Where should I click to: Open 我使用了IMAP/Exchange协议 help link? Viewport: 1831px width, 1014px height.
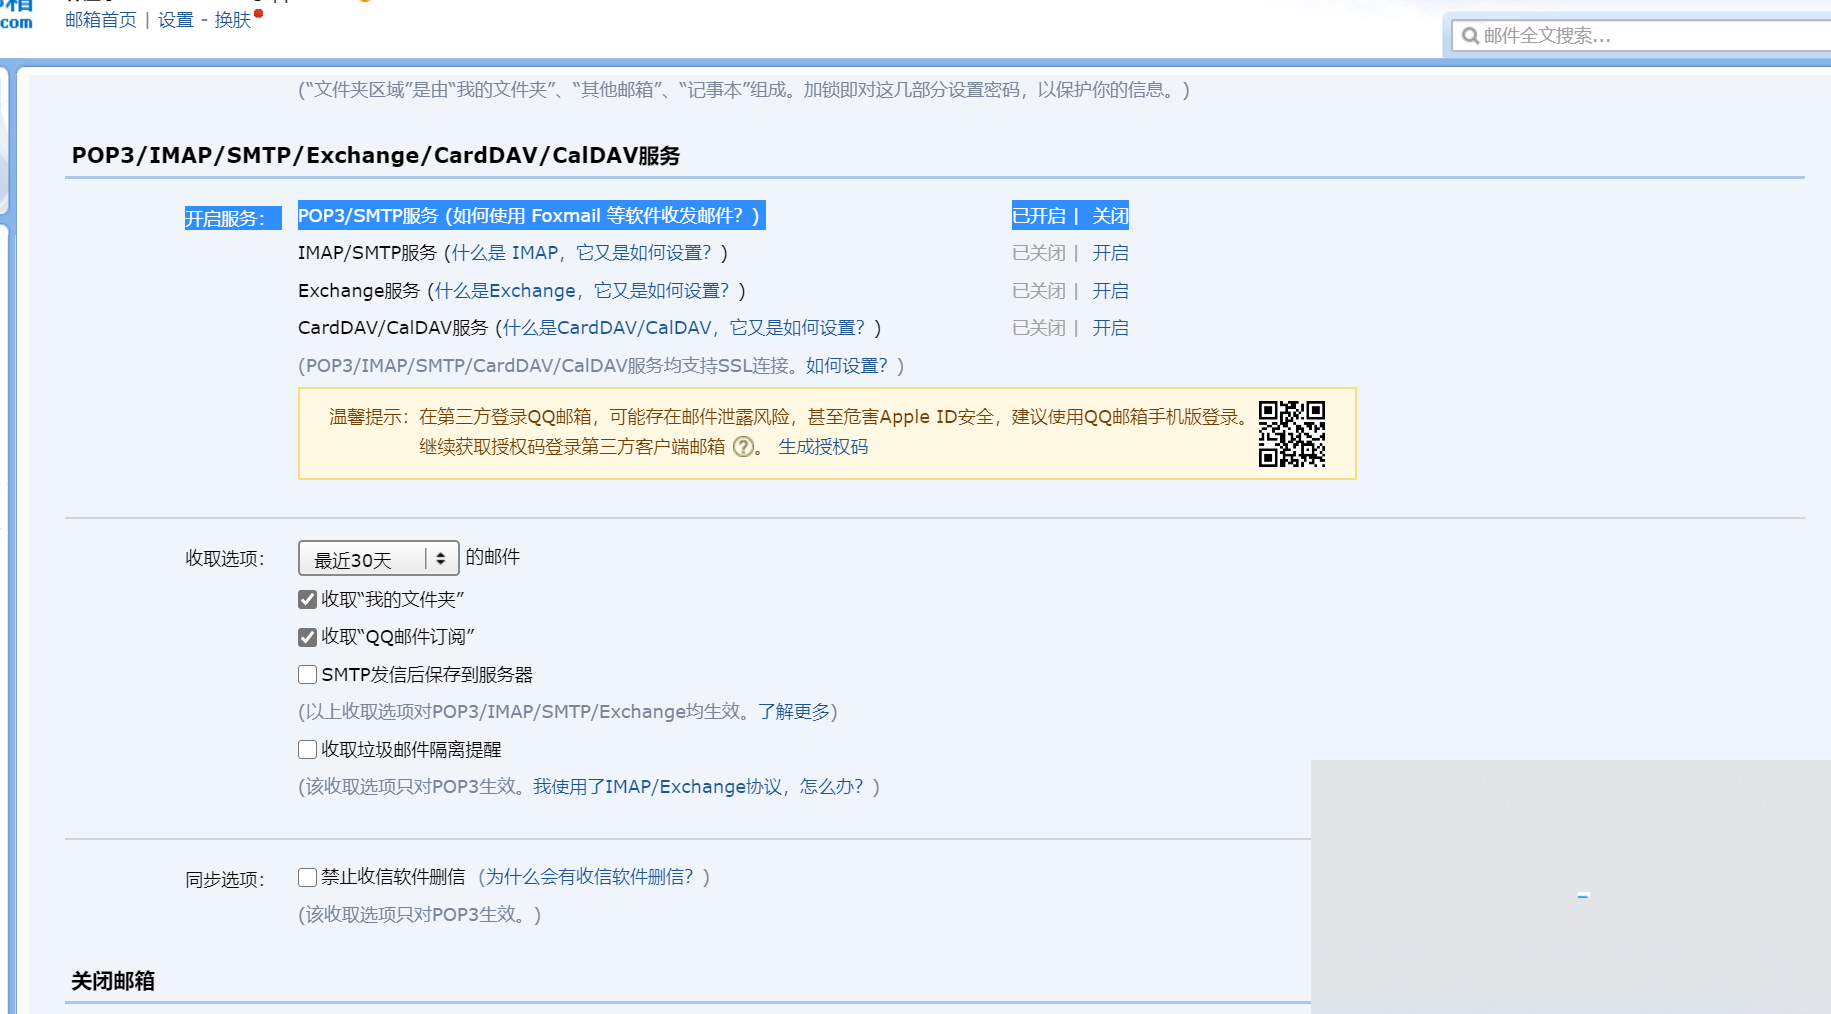tap(698, 787)
